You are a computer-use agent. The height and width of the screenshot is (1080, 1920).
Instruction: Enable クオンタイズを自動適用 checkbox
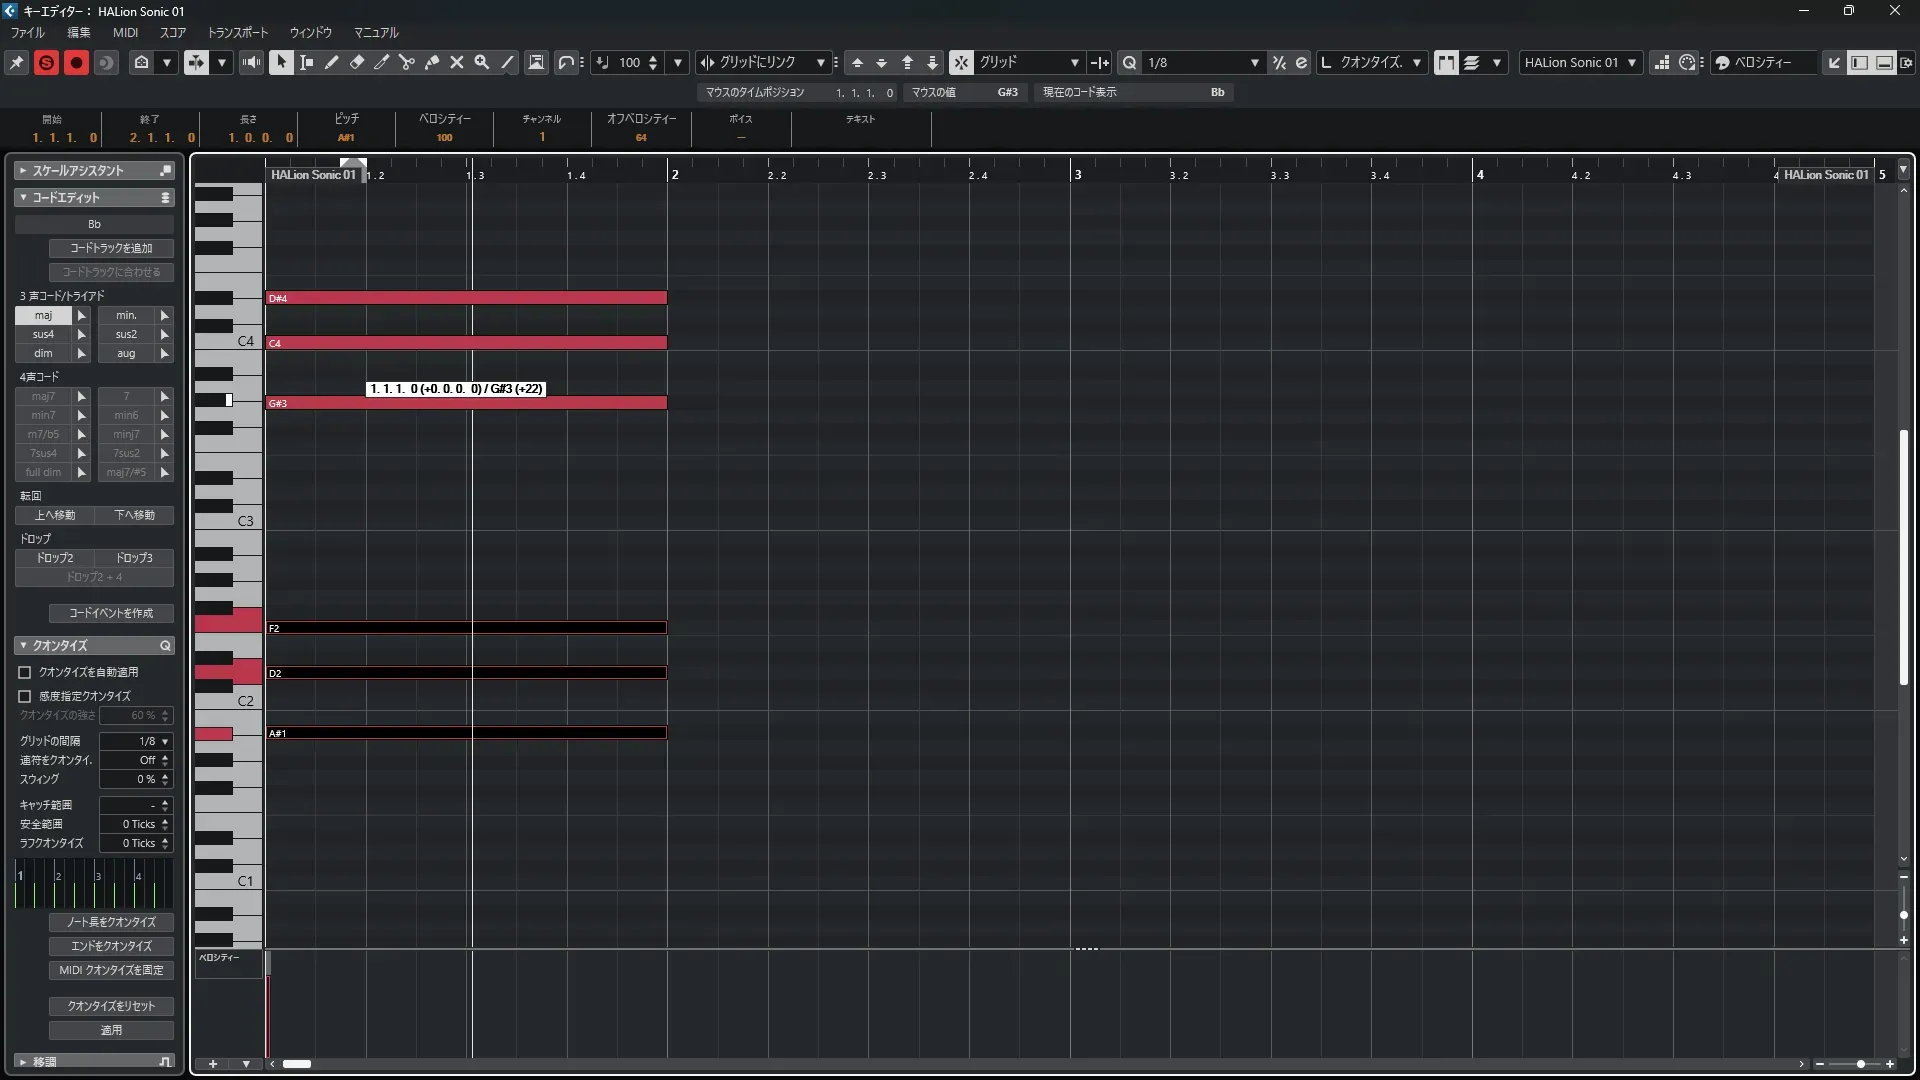25,672
